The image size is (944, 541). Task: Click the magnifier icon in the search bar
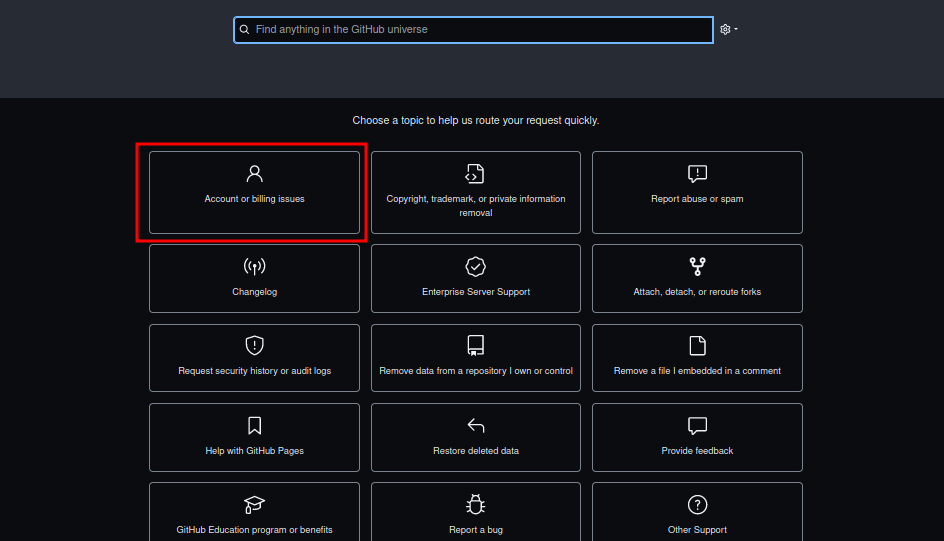(244, 29)
